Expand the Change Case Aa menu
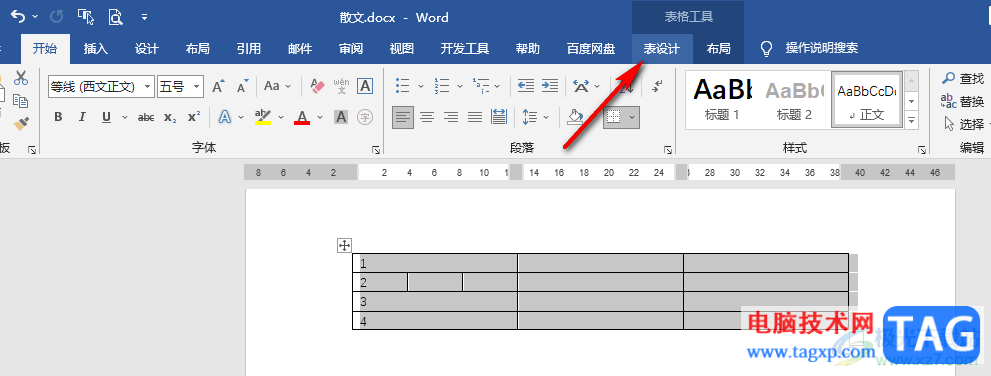This screenshot has height=376, width=991. click(277, 86)
